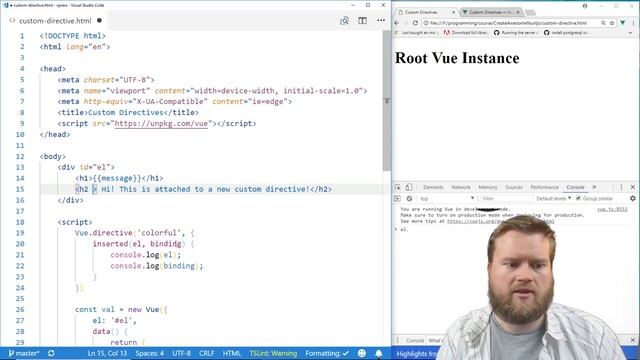Image resolution: width=640 pixels, height=360 pixels.
Task: Click the unpkg.com/vue link in code
Action: pos(161,123)
